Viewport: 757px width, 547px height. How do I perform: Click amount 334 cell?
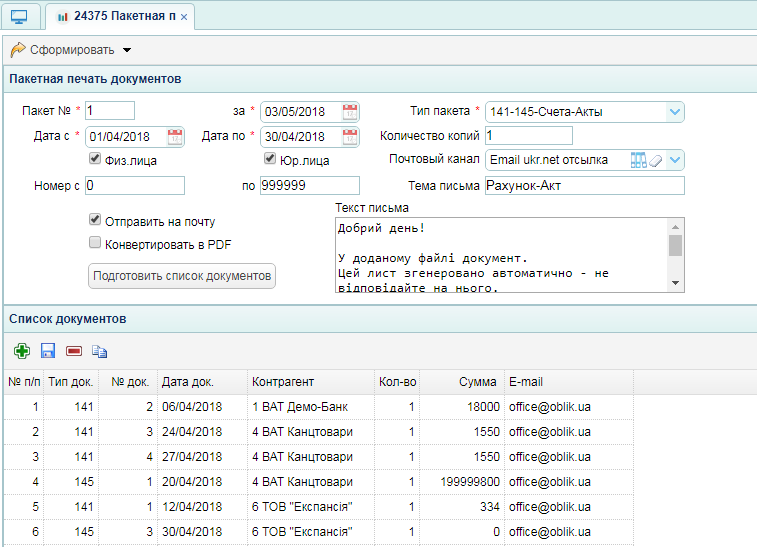[x=462, y=507]
